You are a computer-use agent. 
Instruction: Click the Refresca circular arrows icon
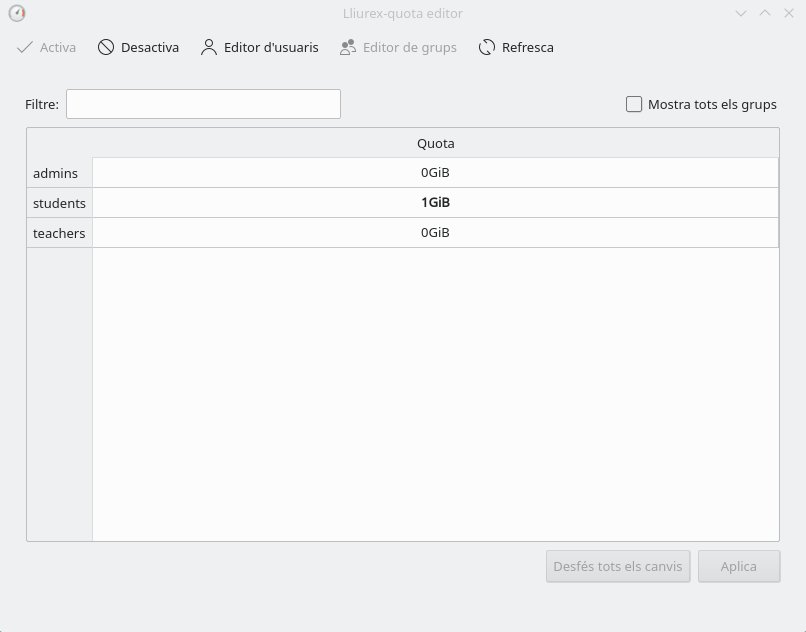pos(487,47)
